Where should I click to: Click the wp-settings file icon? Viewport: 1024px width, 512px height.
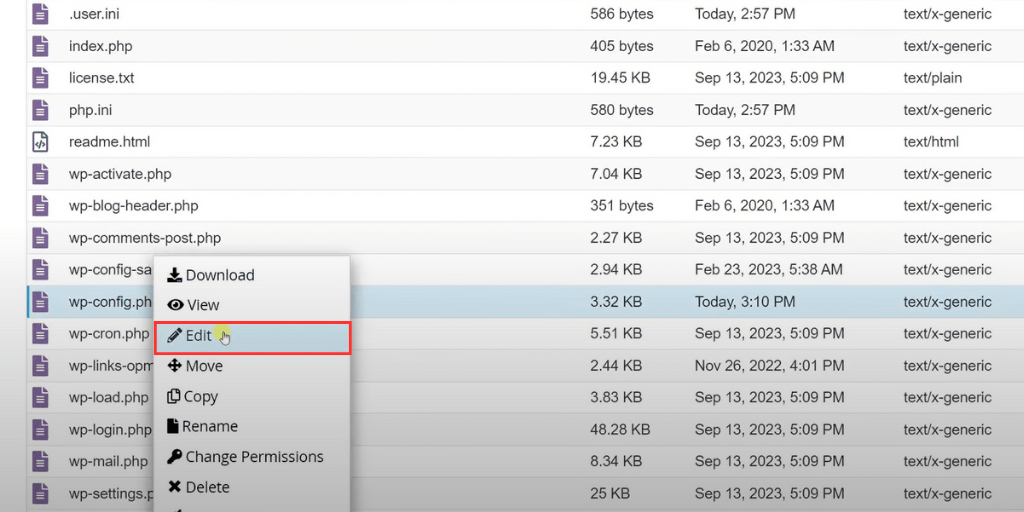tap(40, 493)
